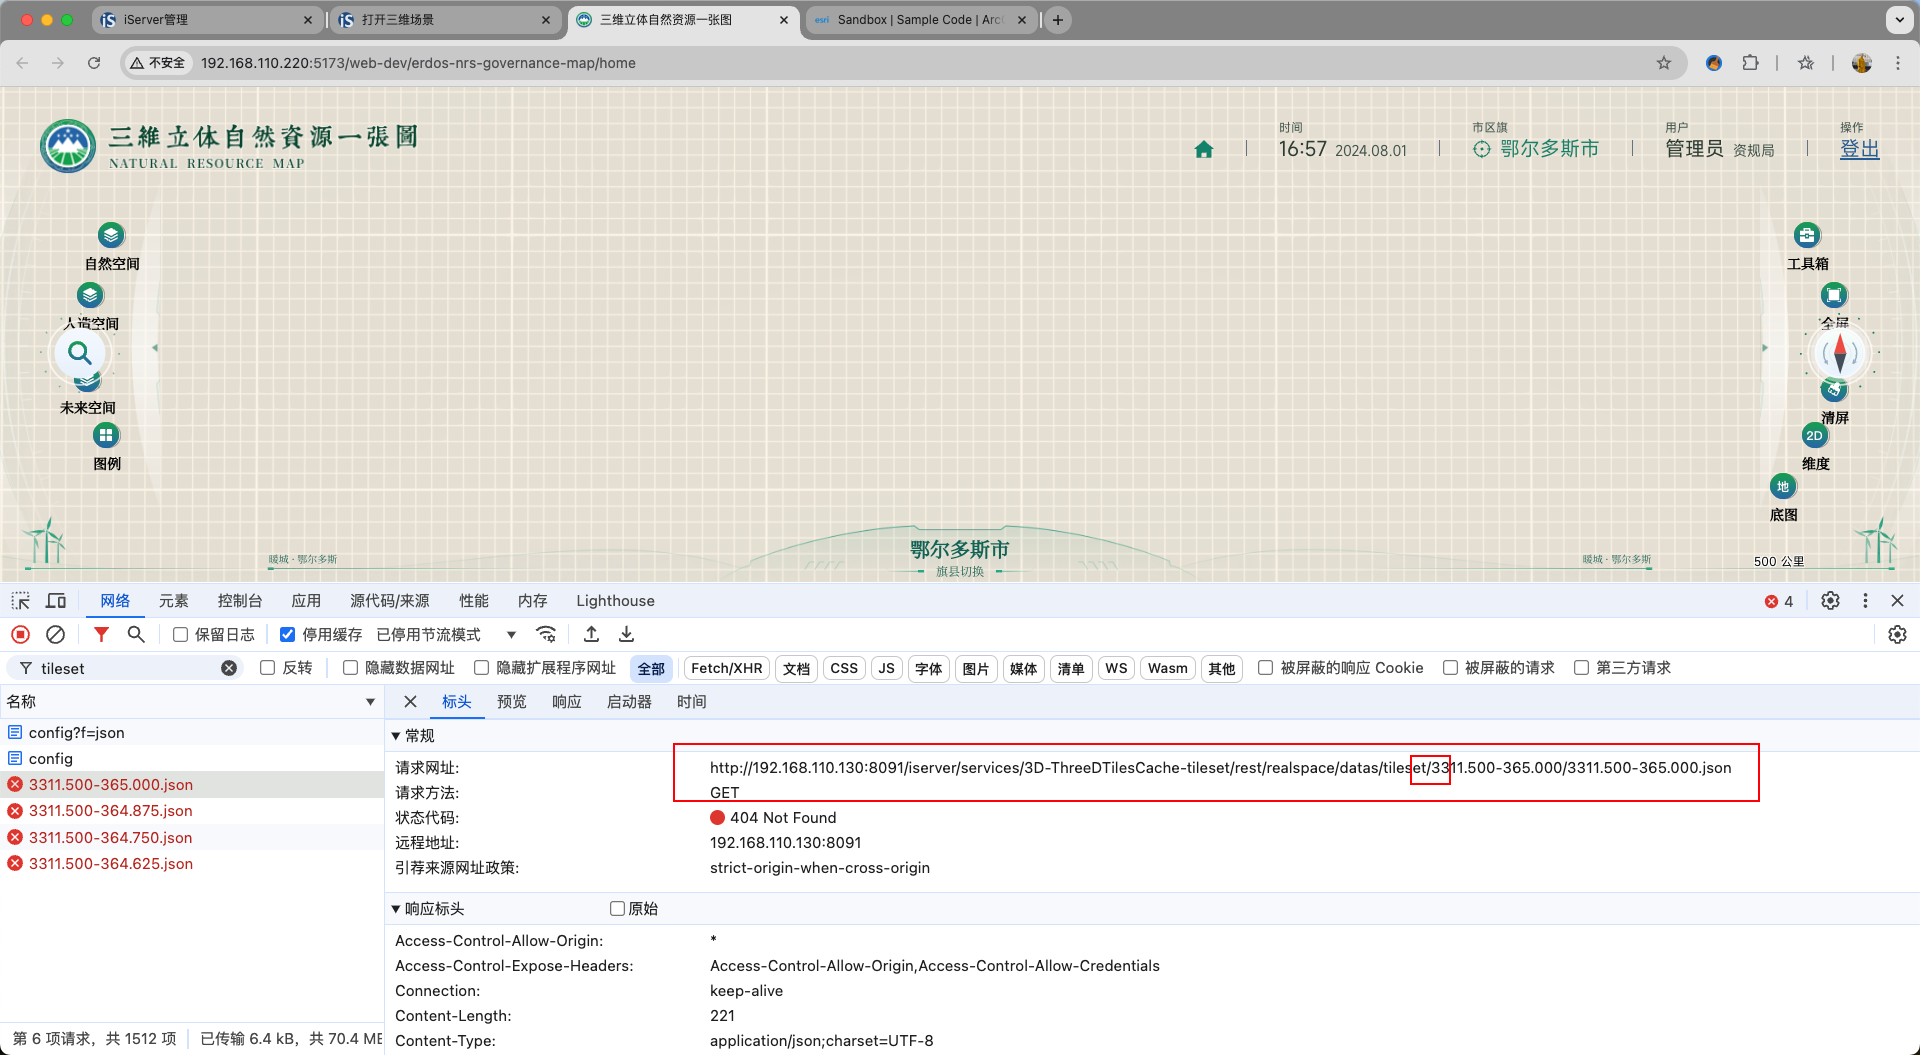The image size is (1920, 1055).
Task: Filter by JS requests
Action: pyautogui.click(x=886, y=668)
